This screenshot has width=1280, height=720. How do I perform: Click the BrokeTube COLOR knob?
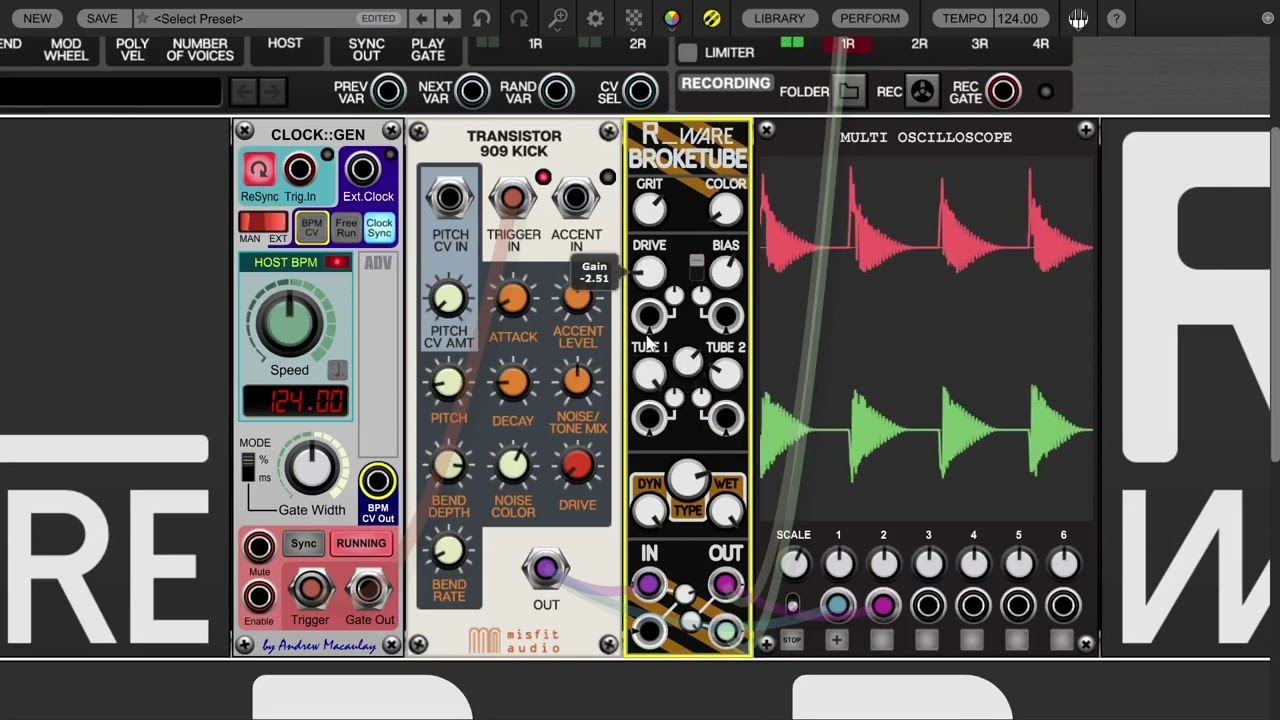tap(725, 209)
